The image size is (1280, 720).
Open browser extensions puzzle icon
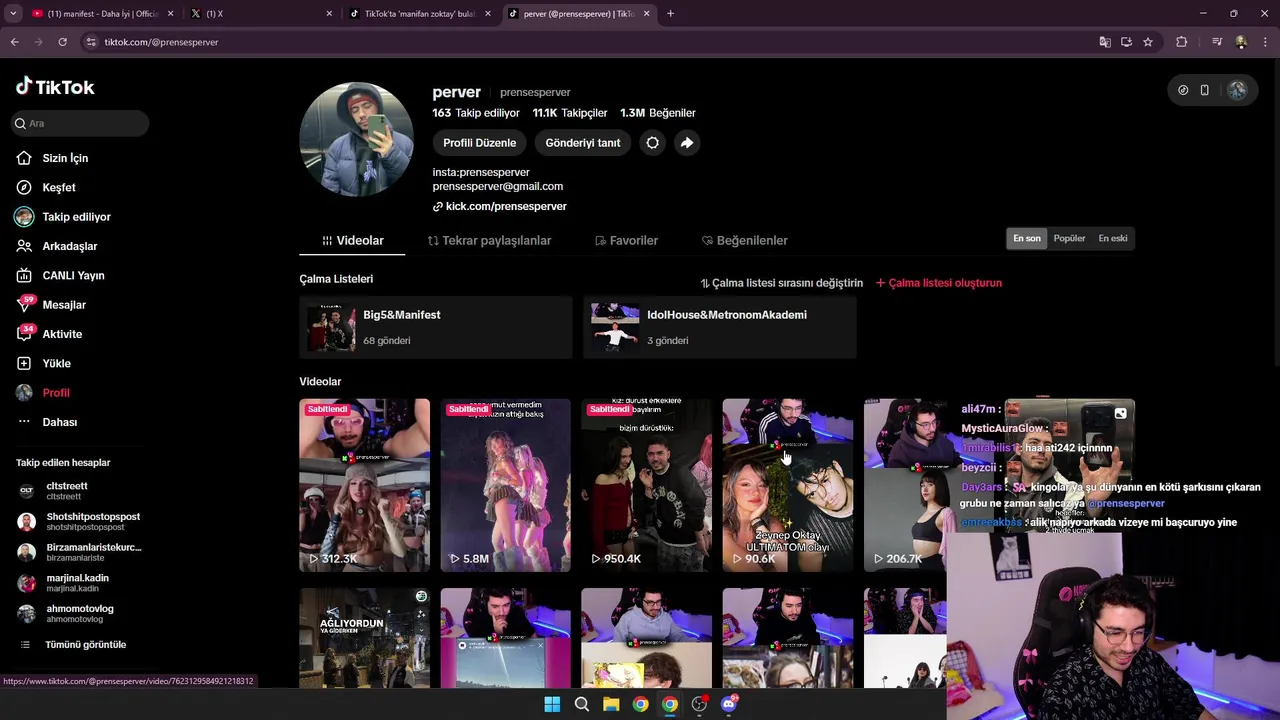[1181, 42]
